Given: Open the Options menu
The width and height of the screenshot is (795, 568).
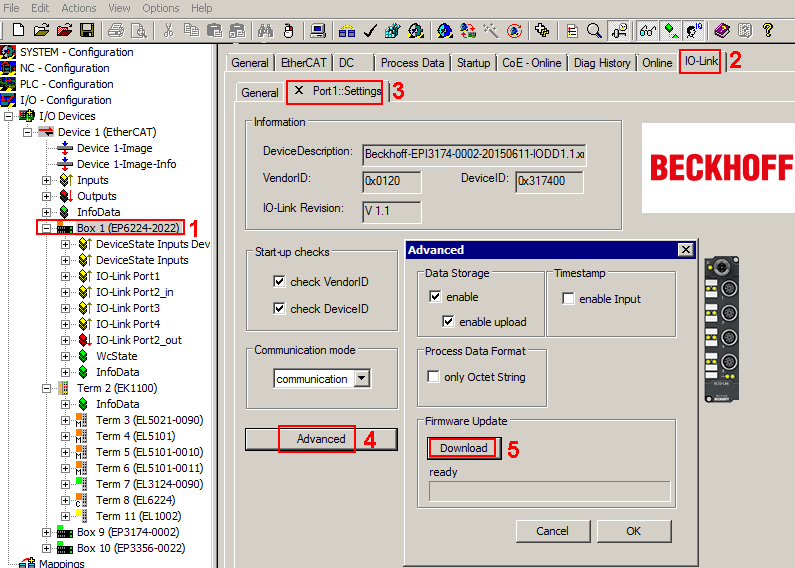Looking at the screenshot, I should click(x=161, y=8).
